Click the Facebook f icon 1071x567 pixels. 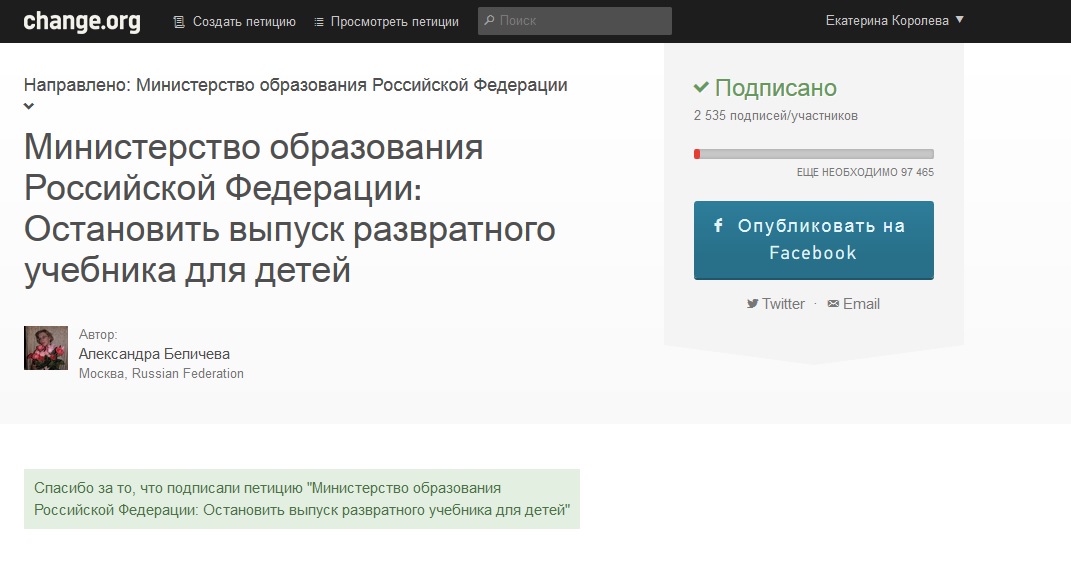click(x=719, y=225)
